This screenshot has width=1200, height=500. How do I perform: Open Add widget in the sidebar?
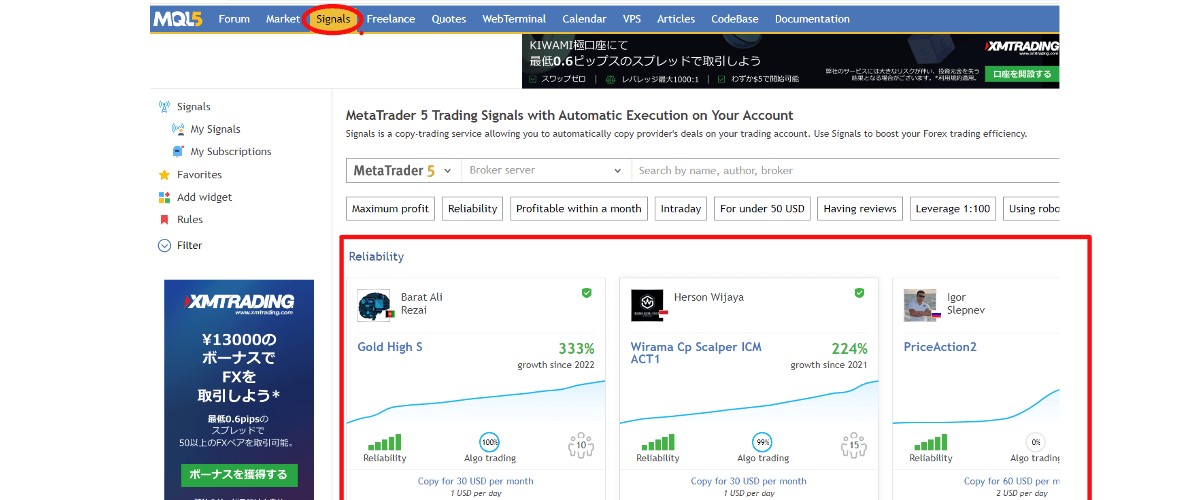[x=205, y=197]
